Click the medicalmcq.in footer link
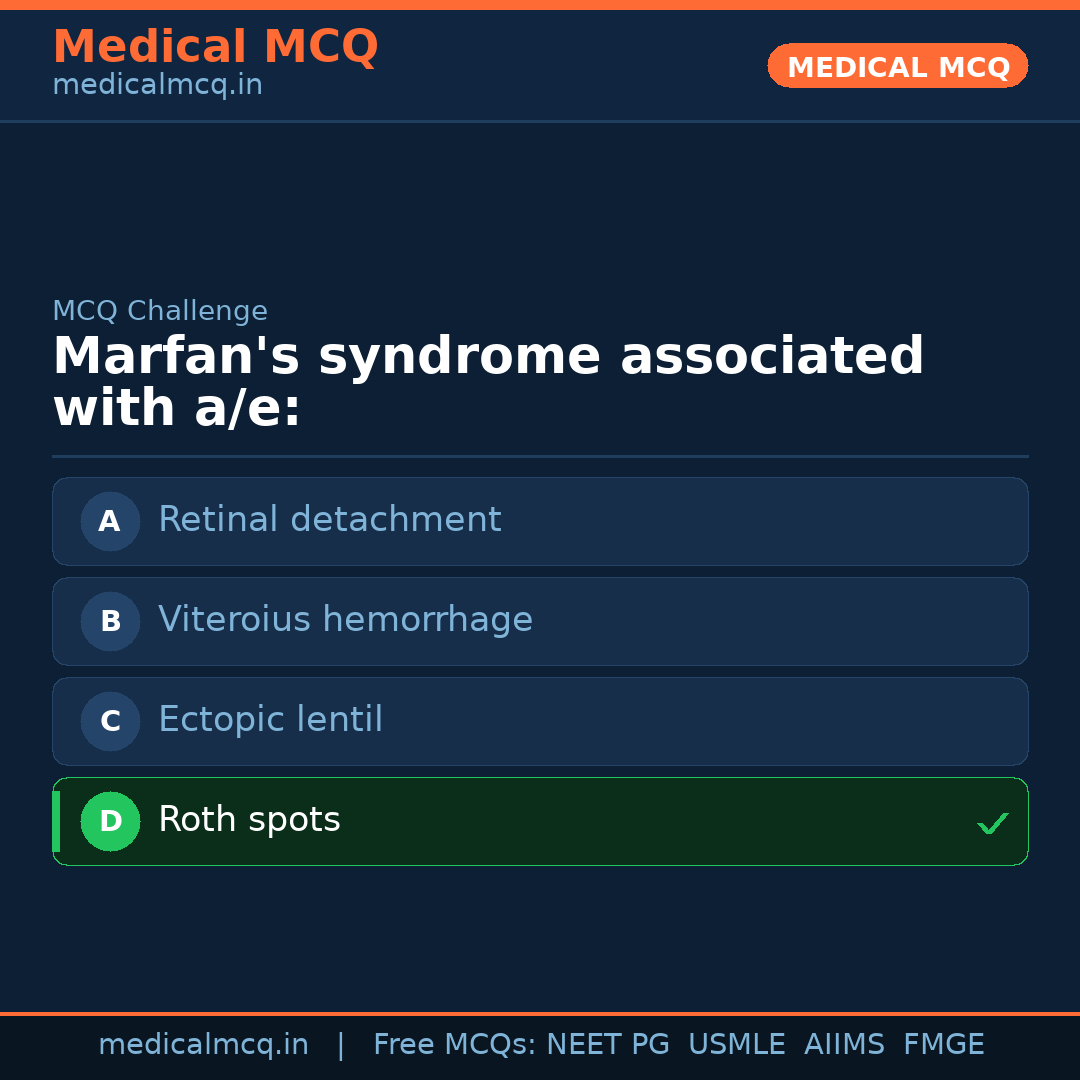 click(x=204, y=1044)
